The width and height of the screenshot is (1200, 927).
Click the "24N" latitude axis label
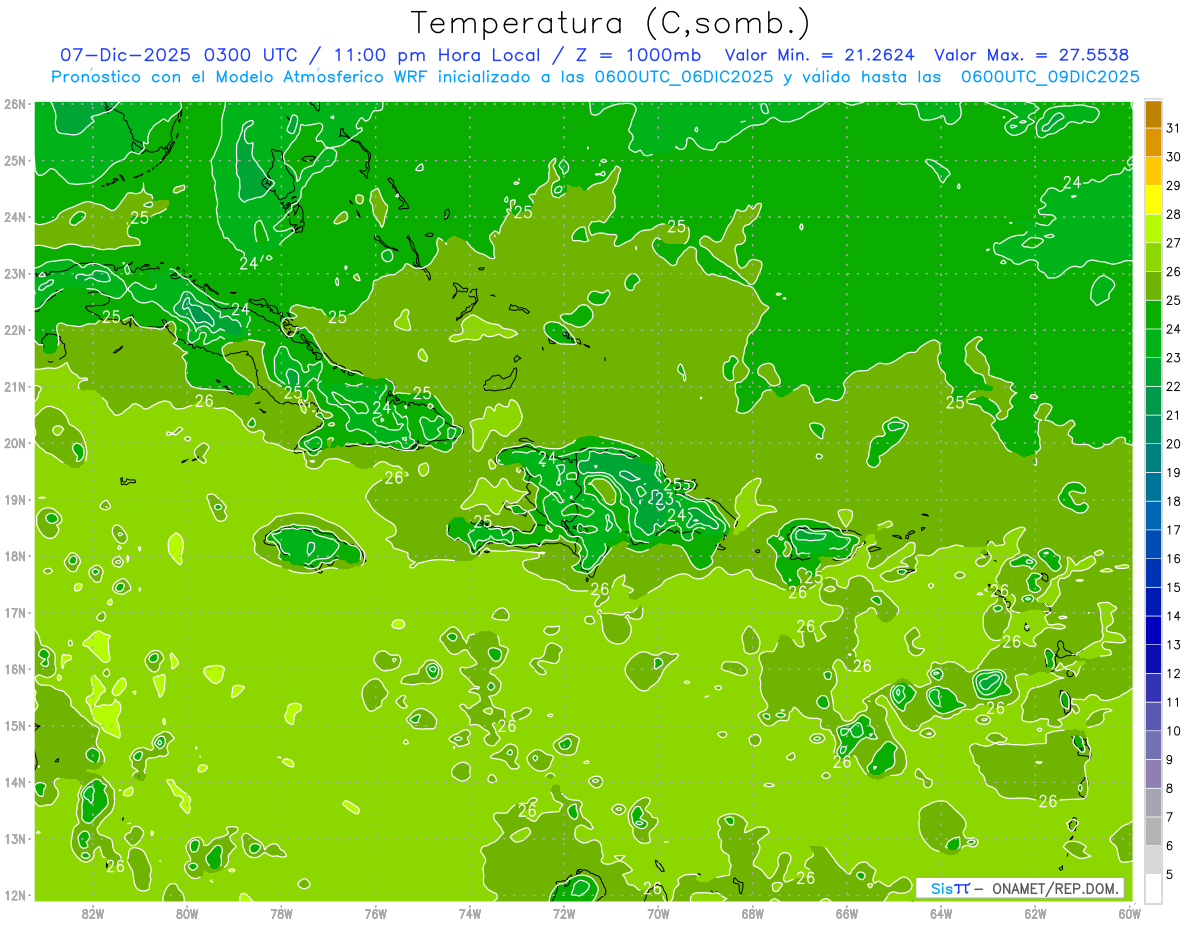15,217
